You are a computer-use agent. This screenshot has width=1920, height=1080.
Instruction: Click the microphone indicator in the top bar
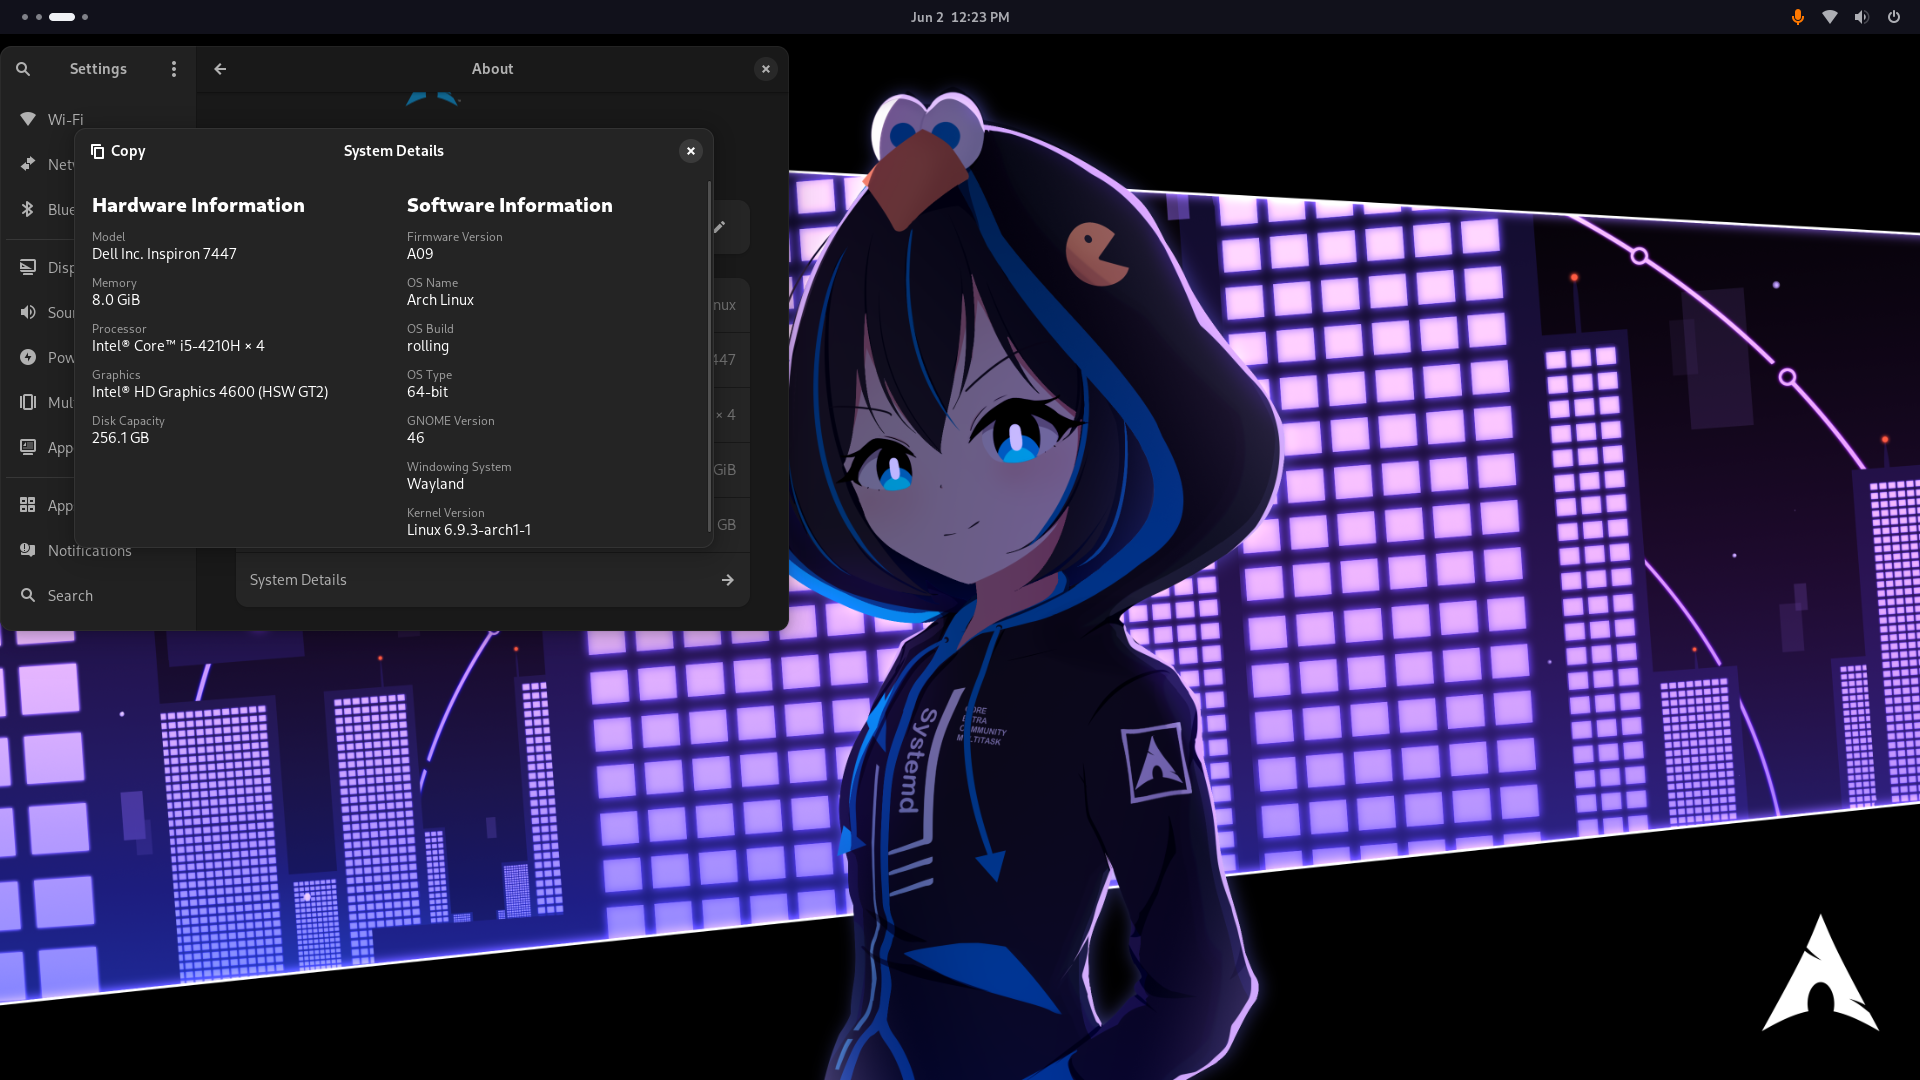coord(1797,17)
